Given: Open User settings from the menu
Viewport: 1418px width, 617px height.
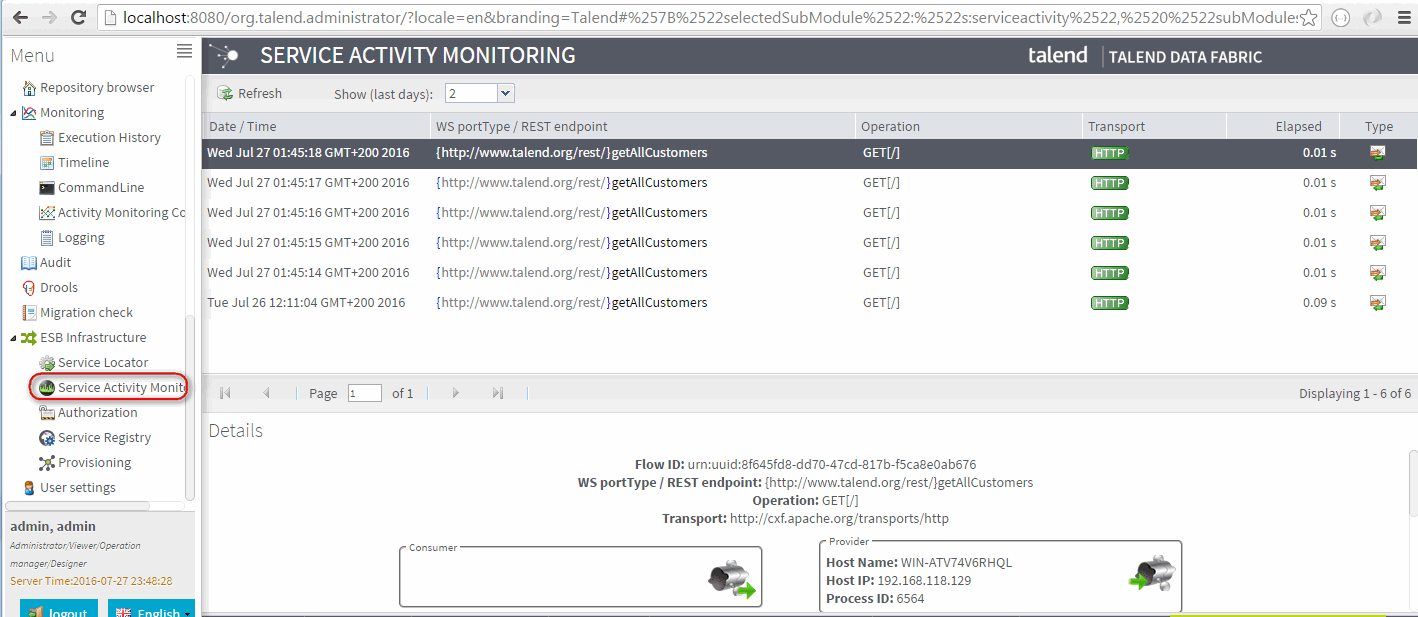Looking at the screenshot, I should [x=77, y=488].
